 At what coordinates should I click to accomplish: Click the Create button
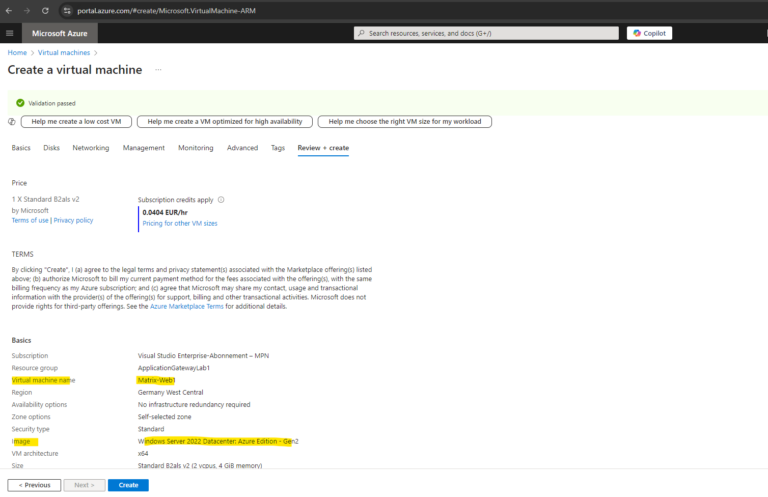(128, 485)
